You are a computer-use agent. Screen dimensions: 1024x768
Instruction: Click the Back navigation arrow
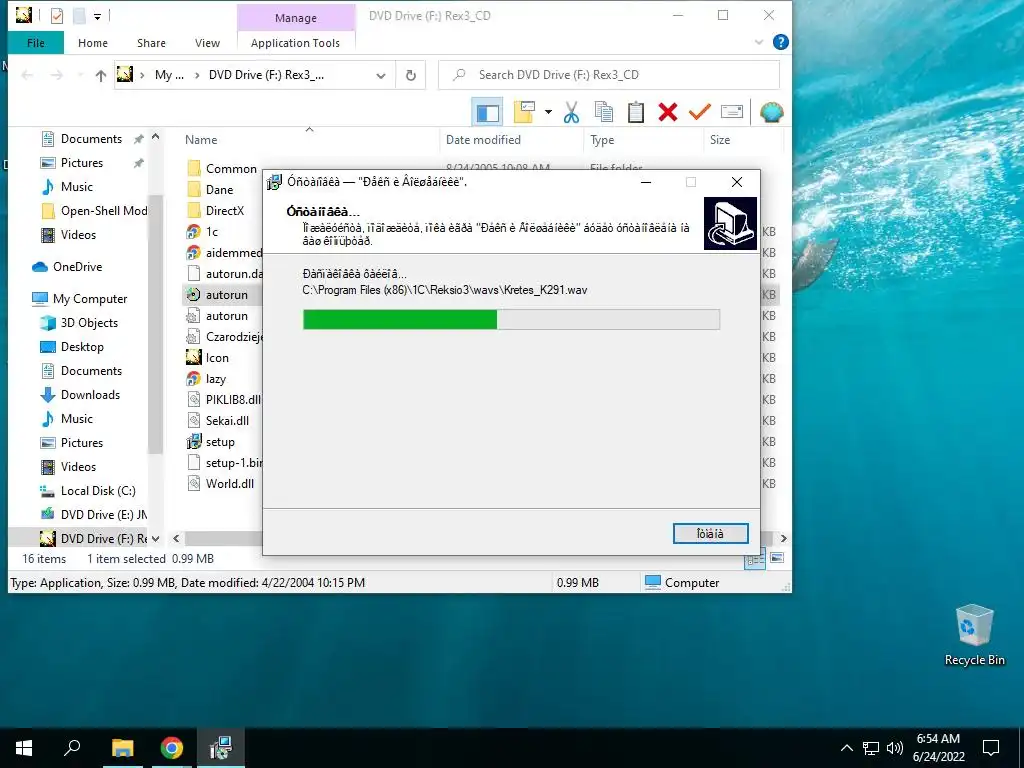27,76
